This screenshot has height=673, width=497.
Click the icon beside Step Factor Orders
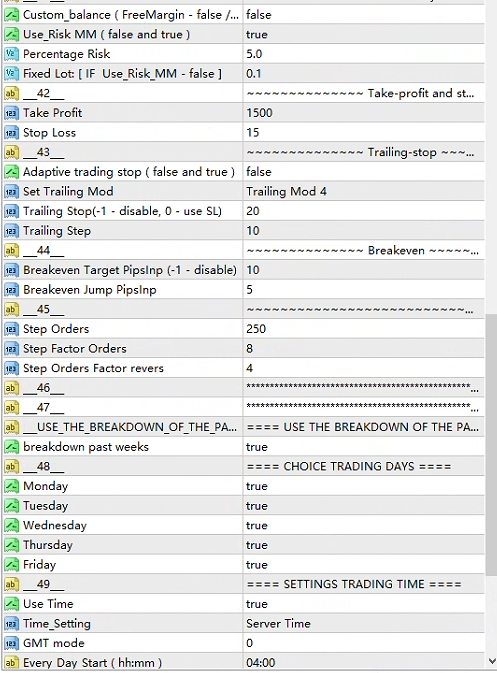(12, 349)
